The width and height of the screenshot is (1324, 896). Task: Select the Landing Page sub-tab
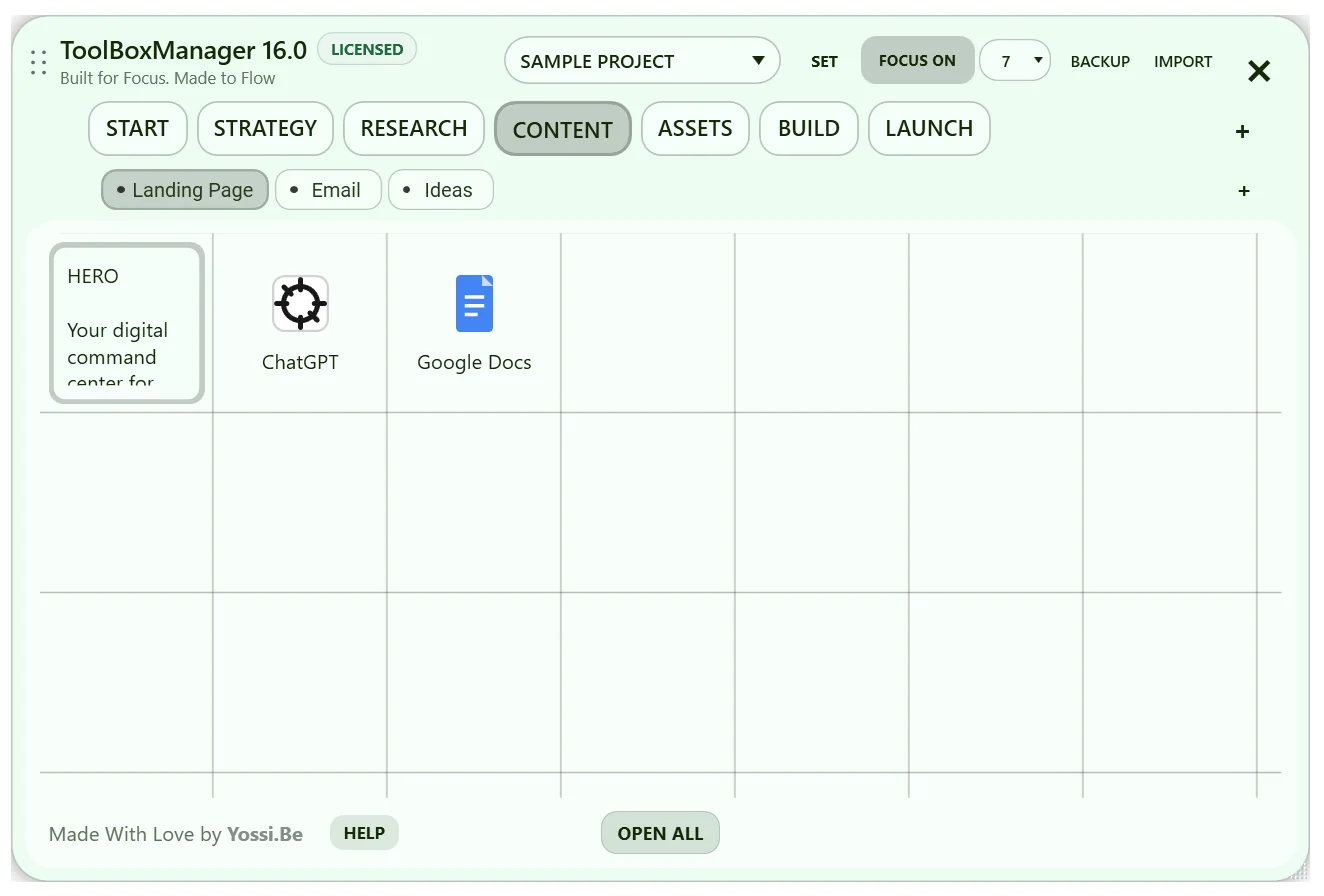click(x=185, y=190)
